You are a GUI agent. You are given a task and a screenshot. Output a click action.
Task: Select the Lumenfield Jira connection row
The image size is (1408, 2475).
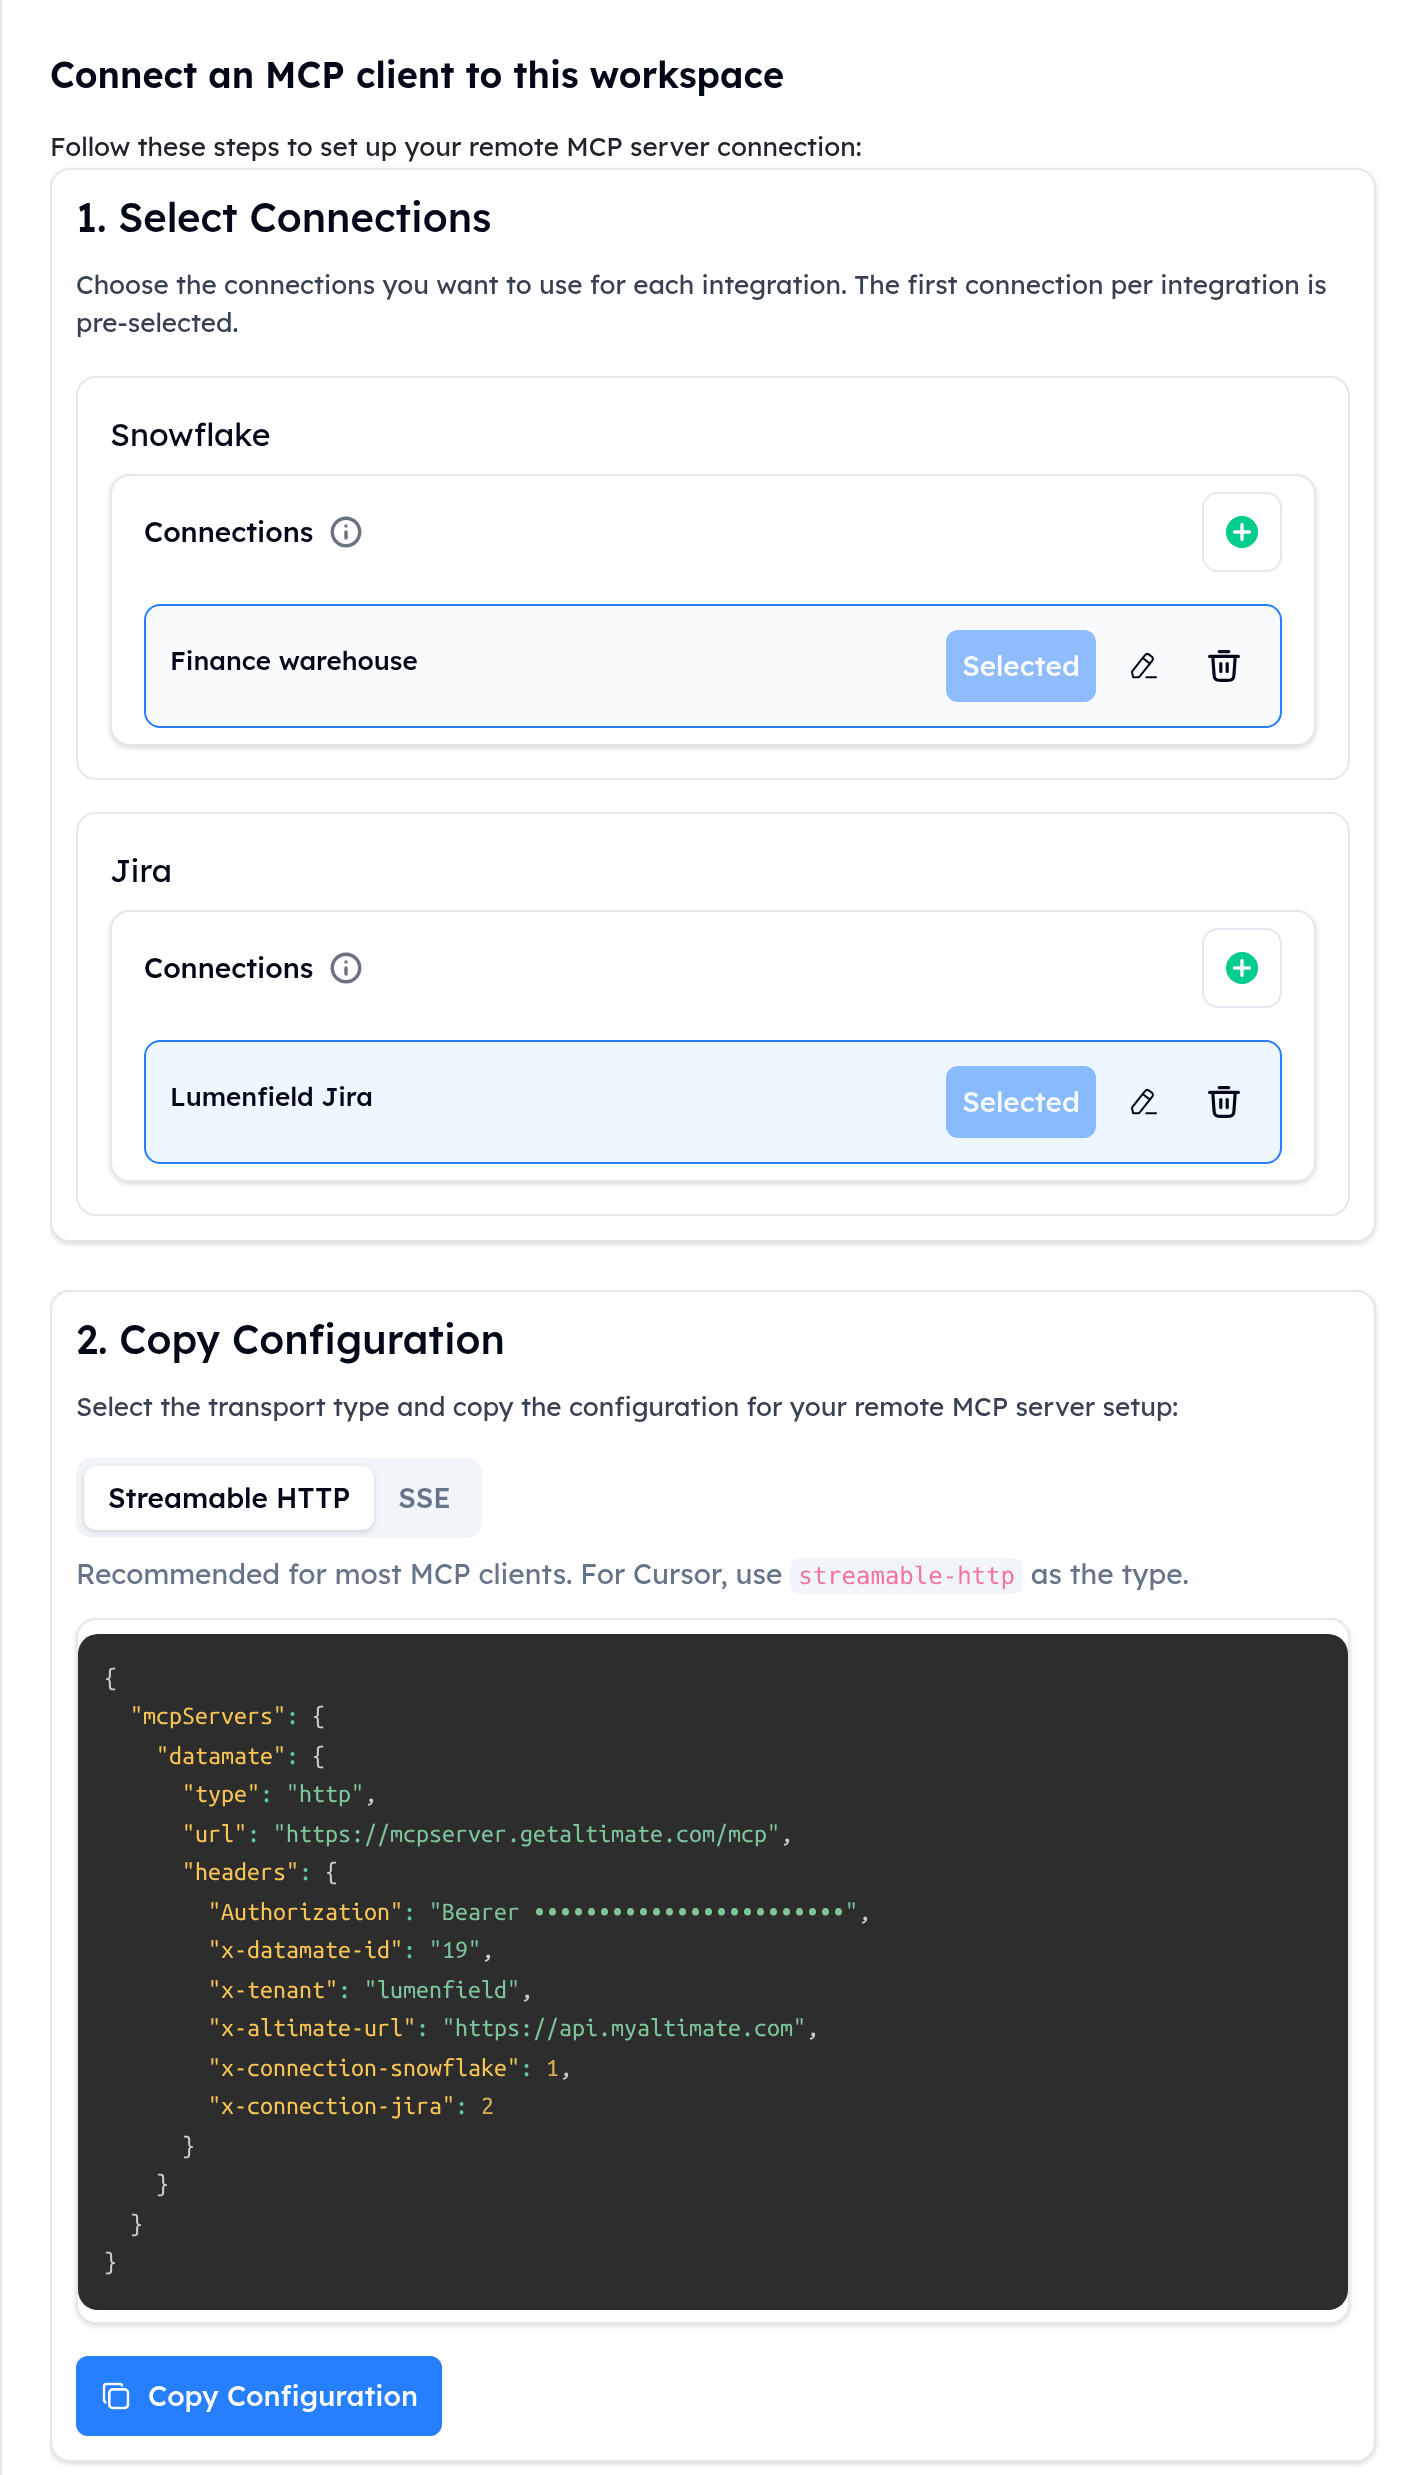713,1102
